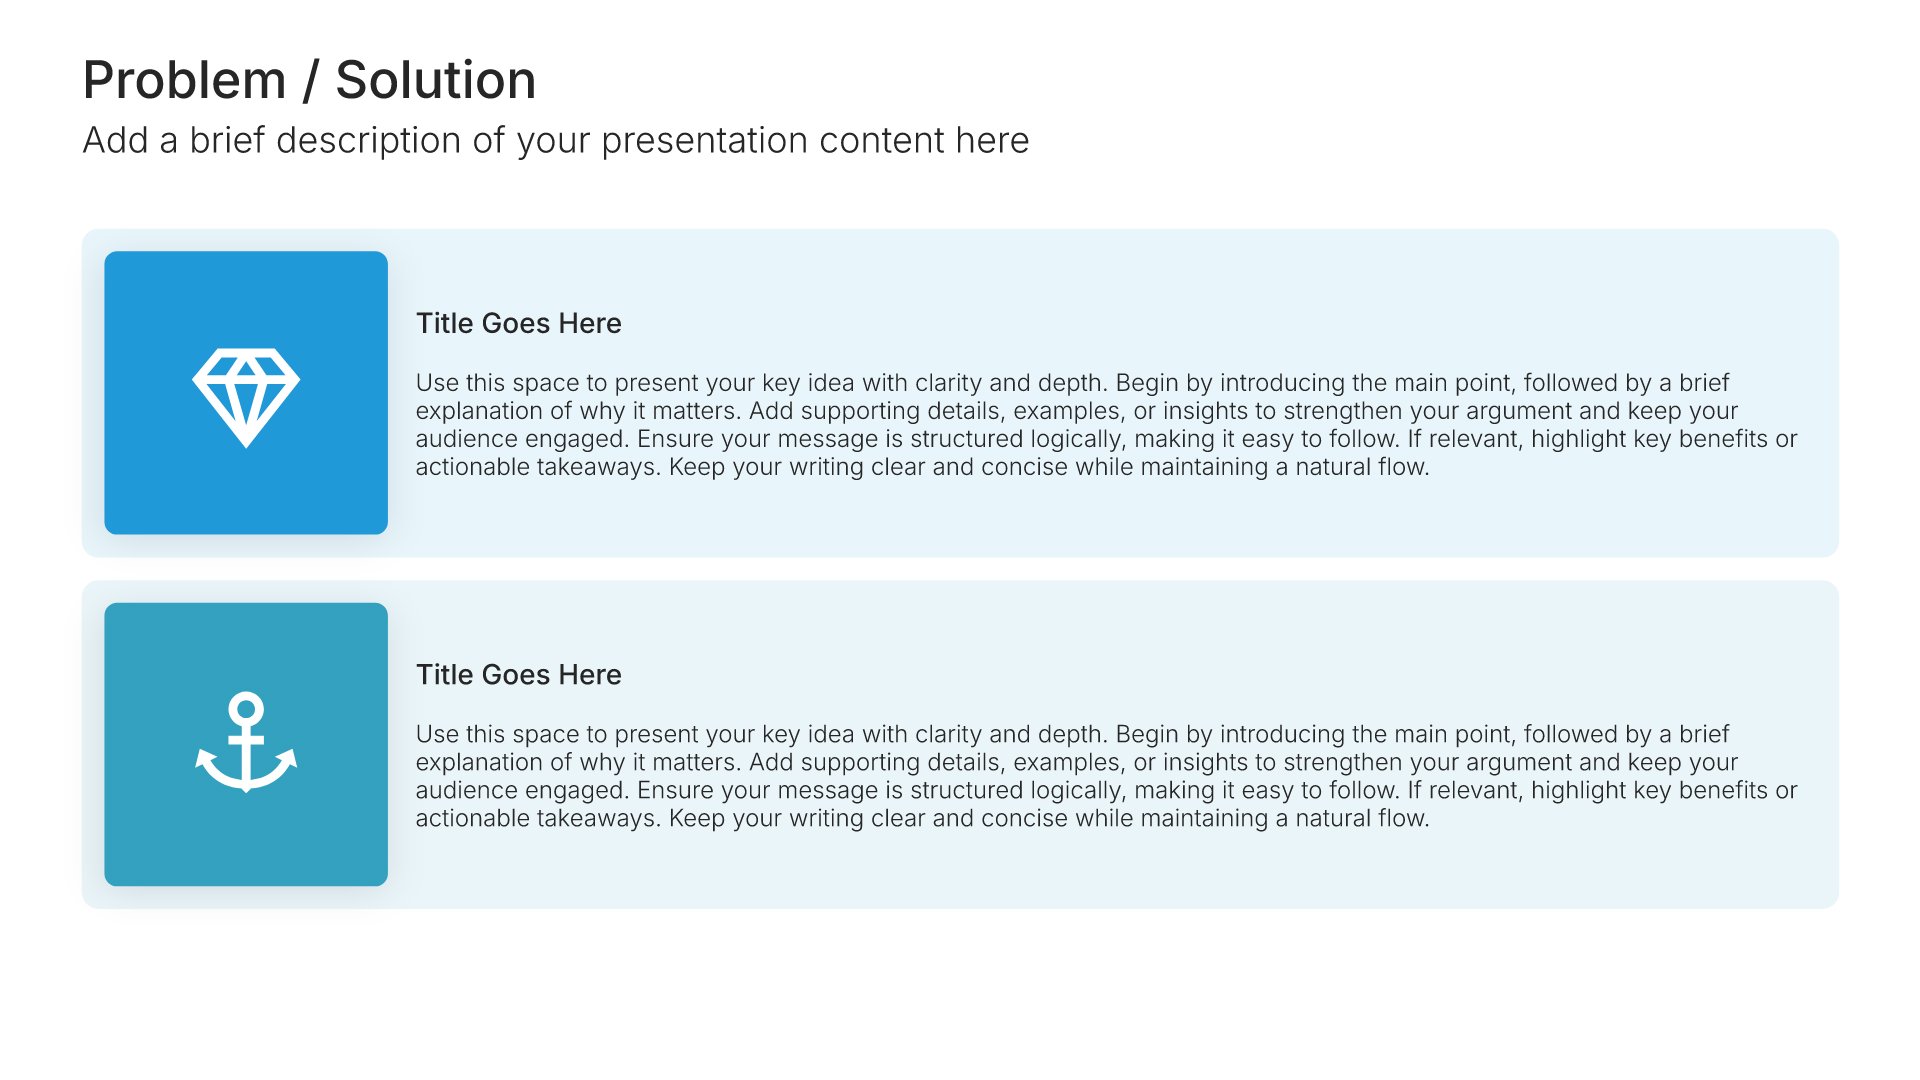
Task: Click the word 'Problem' in the main heading
Action: (x=185, y=80)
